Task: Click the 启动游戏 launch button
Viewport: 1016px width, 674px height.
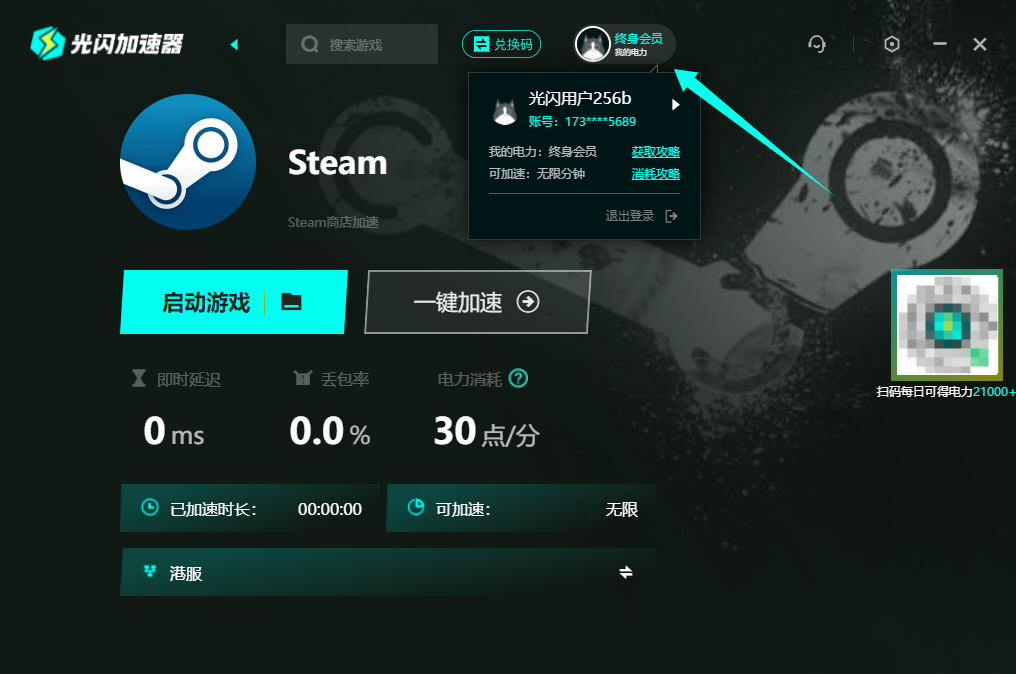Action: 233,302
